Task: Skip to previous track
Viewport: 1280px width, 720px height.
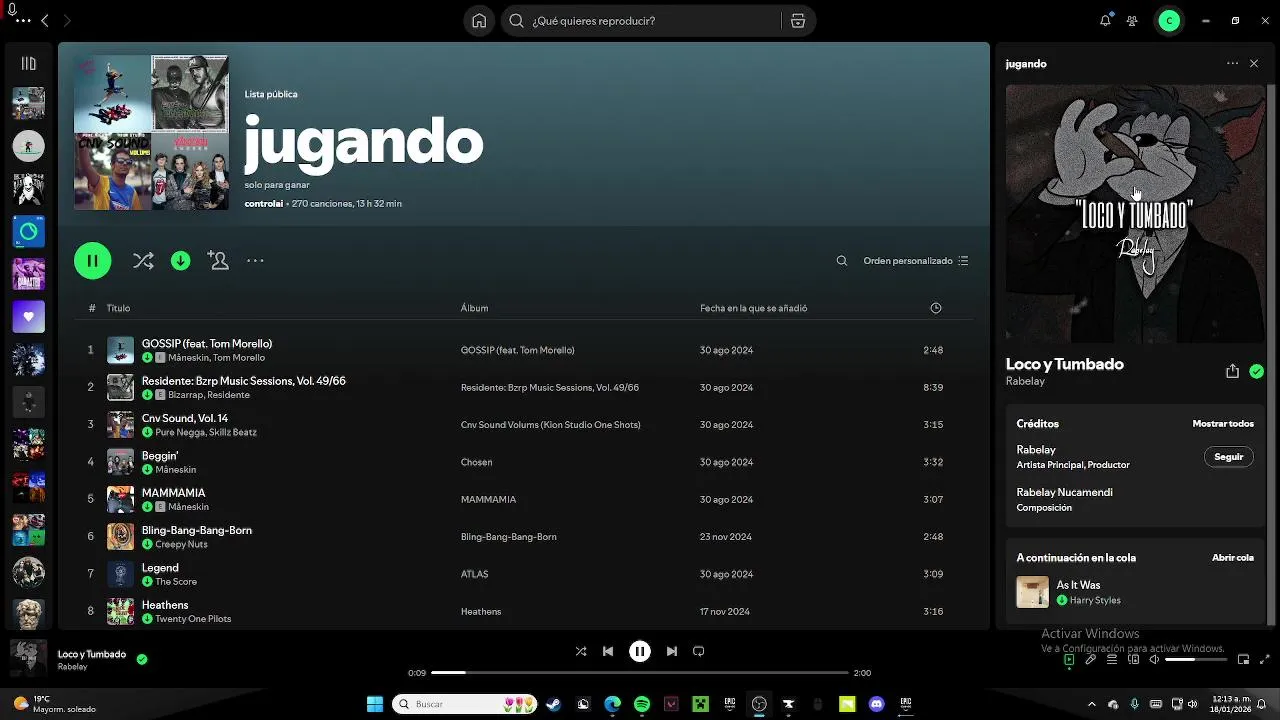Action: (608, 651)
